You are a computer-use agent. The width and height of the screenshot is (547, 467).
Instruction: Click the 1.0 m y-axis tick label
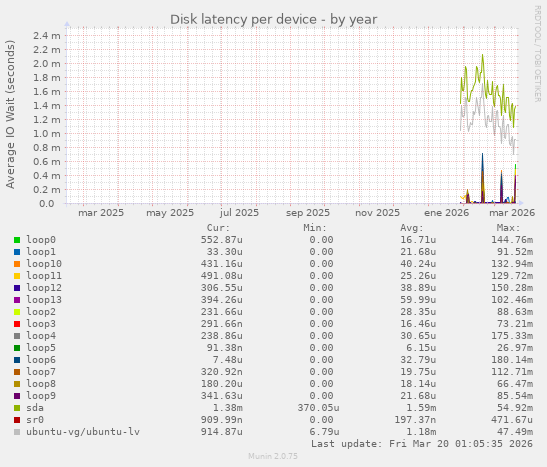(x=47, y=134)
